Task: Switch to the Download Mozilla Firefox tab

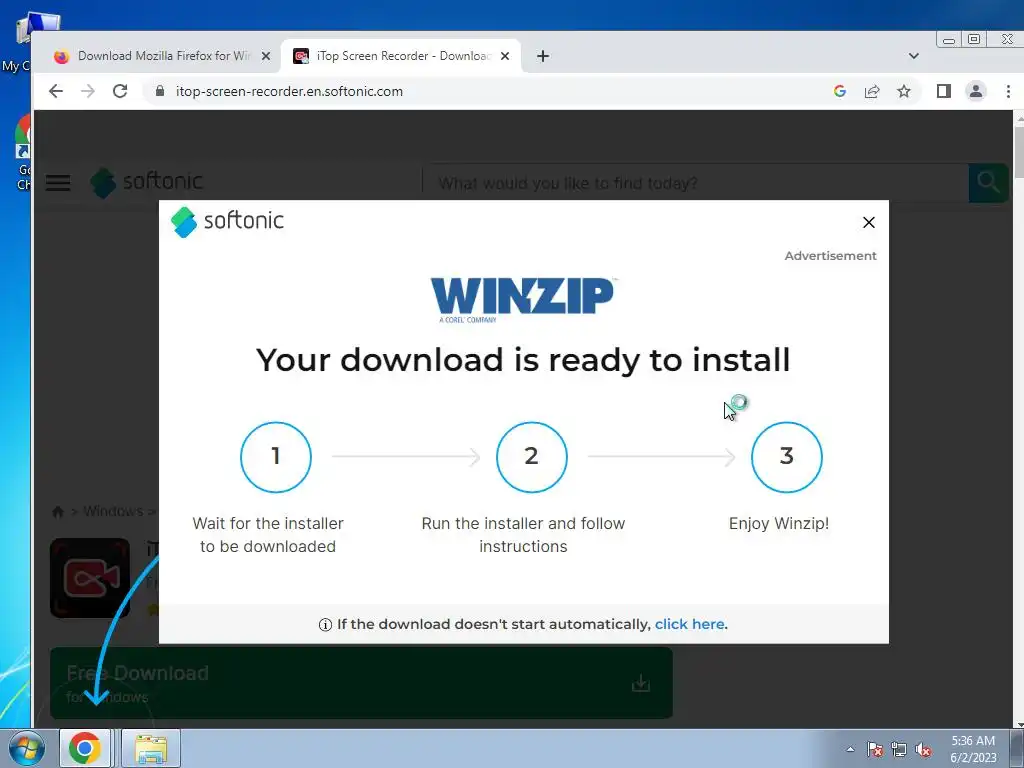Action: pyautogui.click(x=163, y=56)
